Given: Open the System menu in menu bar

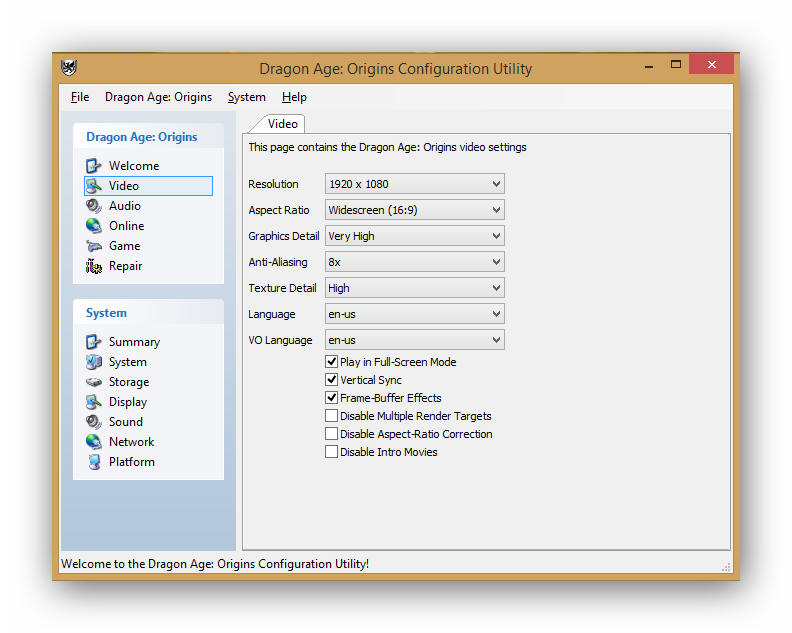Looking at the screenshot, I should point(246,97).
